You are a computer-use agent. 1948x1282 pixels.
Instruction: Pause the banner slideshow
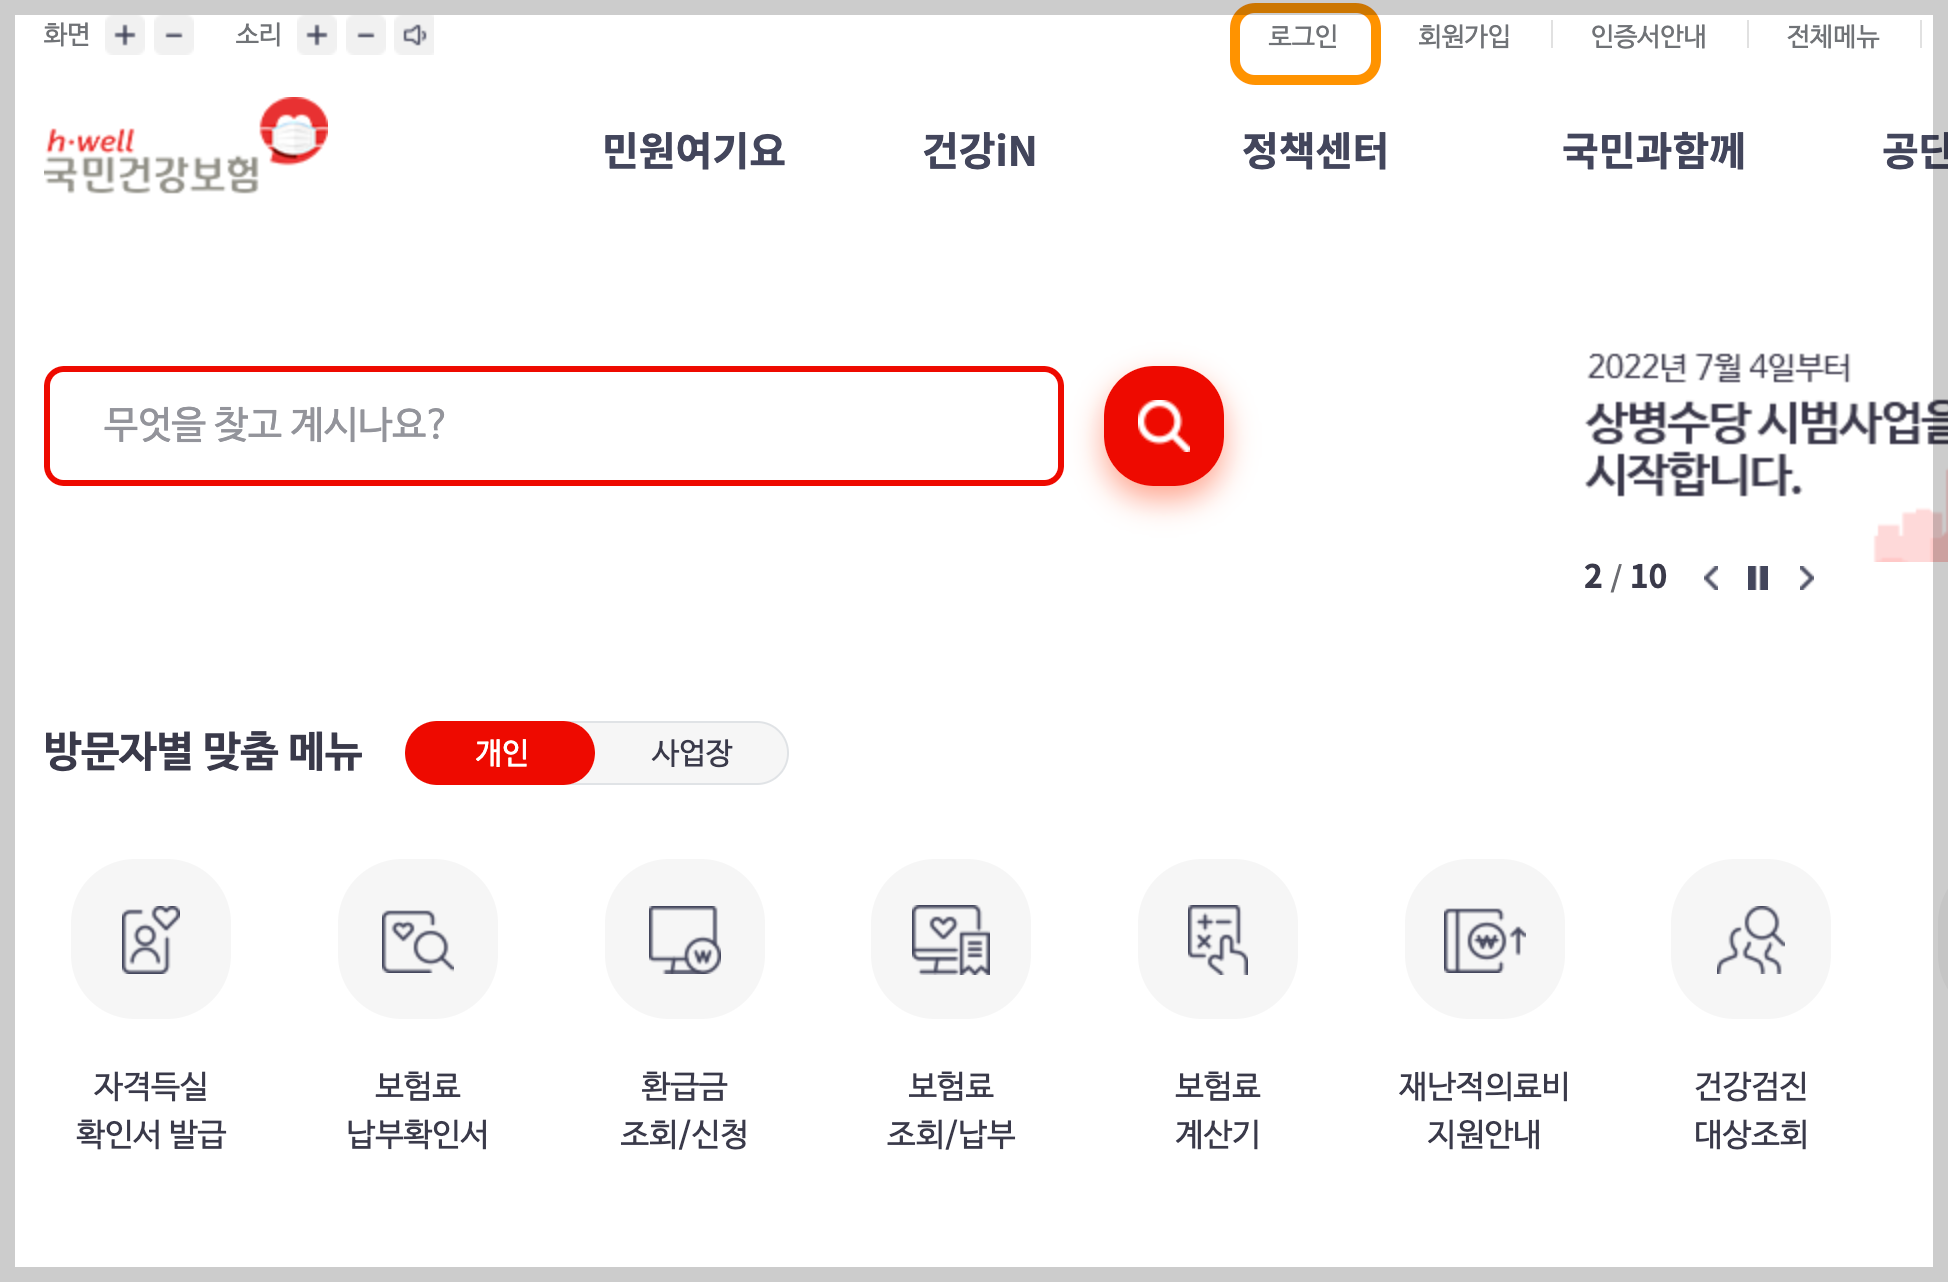[1758, 578]
